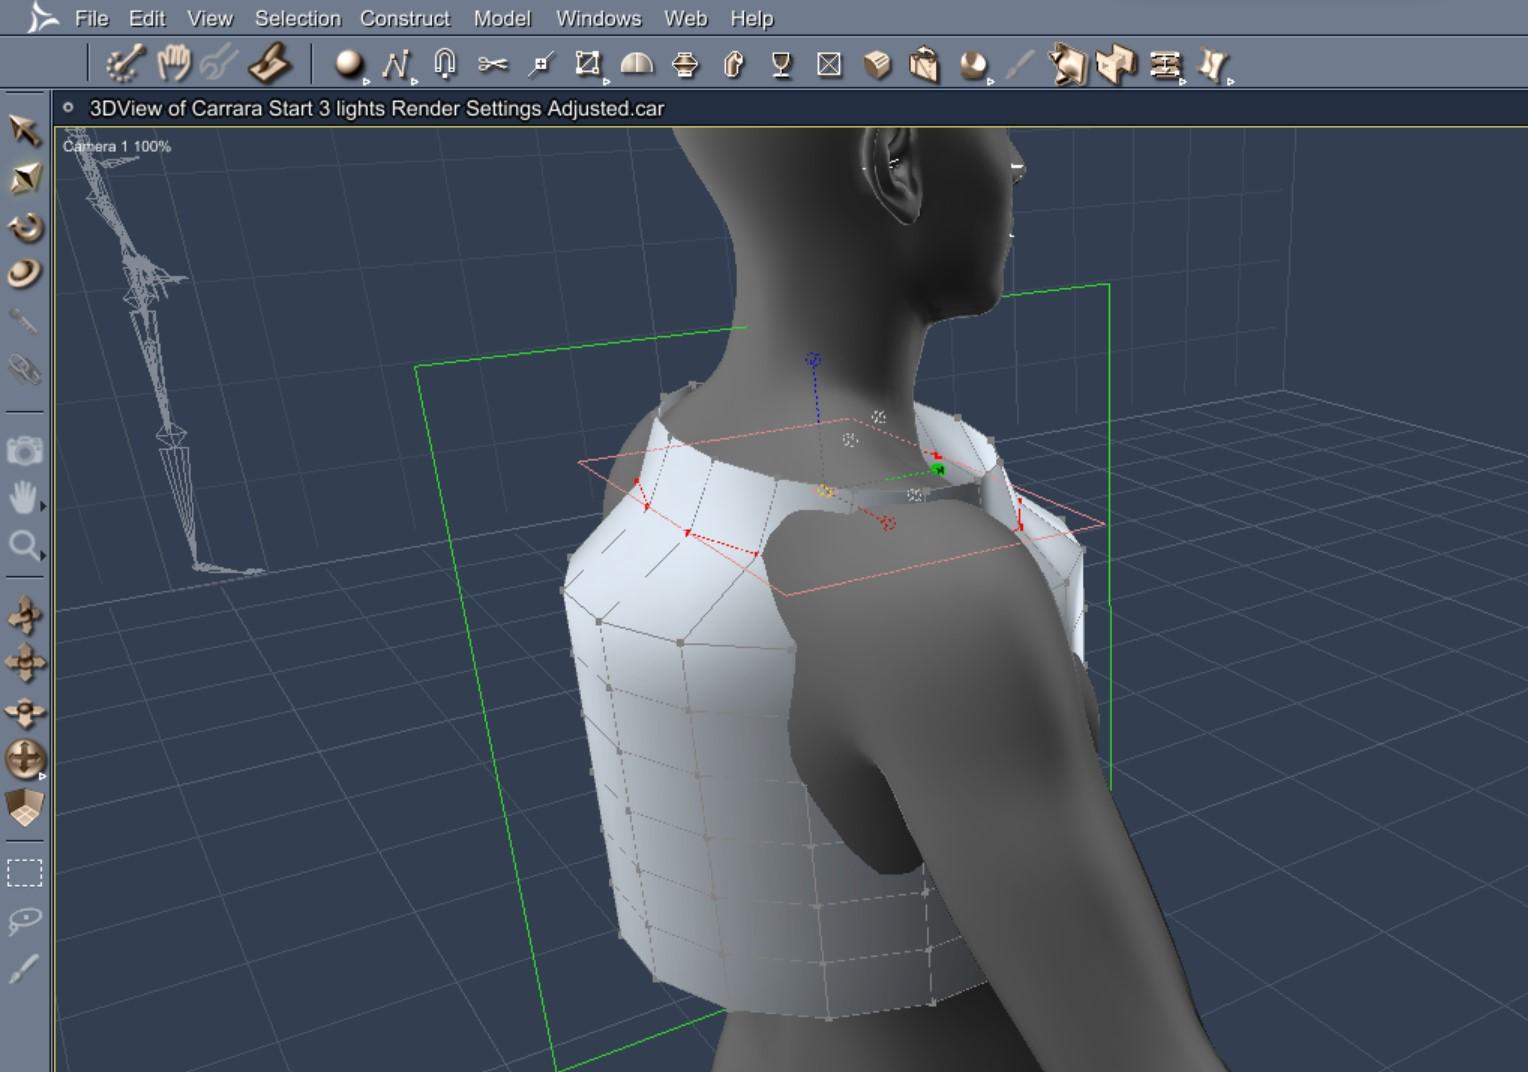Image resolution: width=1528 pixels, height=1072 pixels.
Task: Select the round cross navigation button
Action: point(25,759)
